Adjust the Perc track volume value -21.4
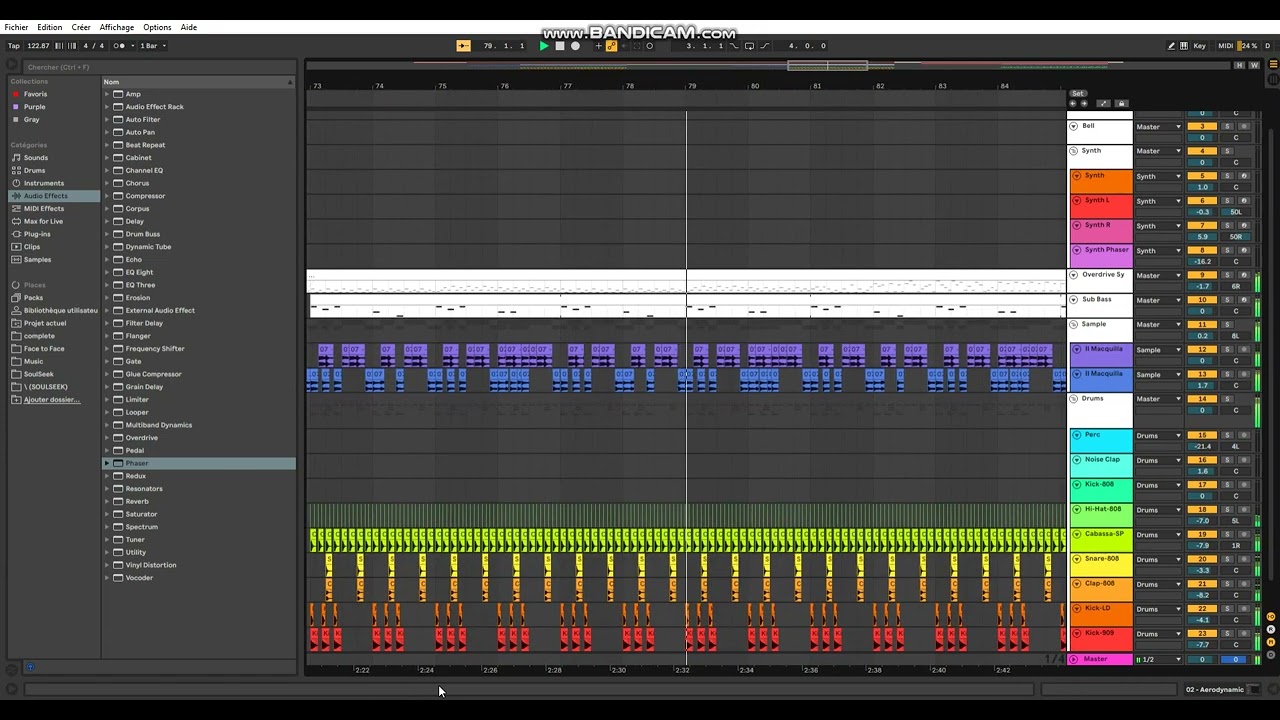 click(x=1202, y=446)
